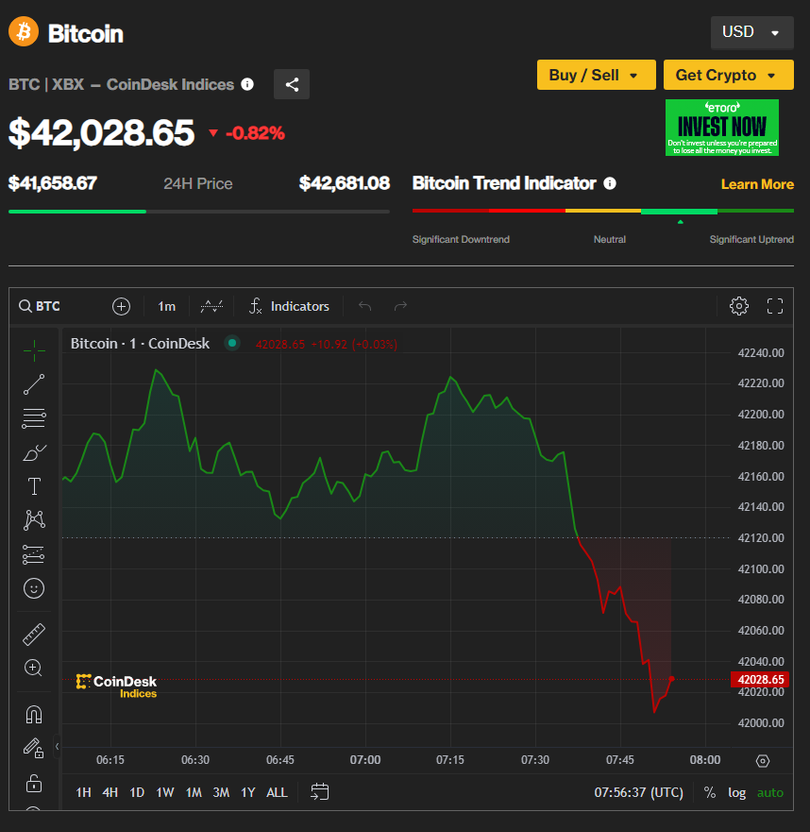
Task: Click the Learn More link
Action: tap(757, 184)
